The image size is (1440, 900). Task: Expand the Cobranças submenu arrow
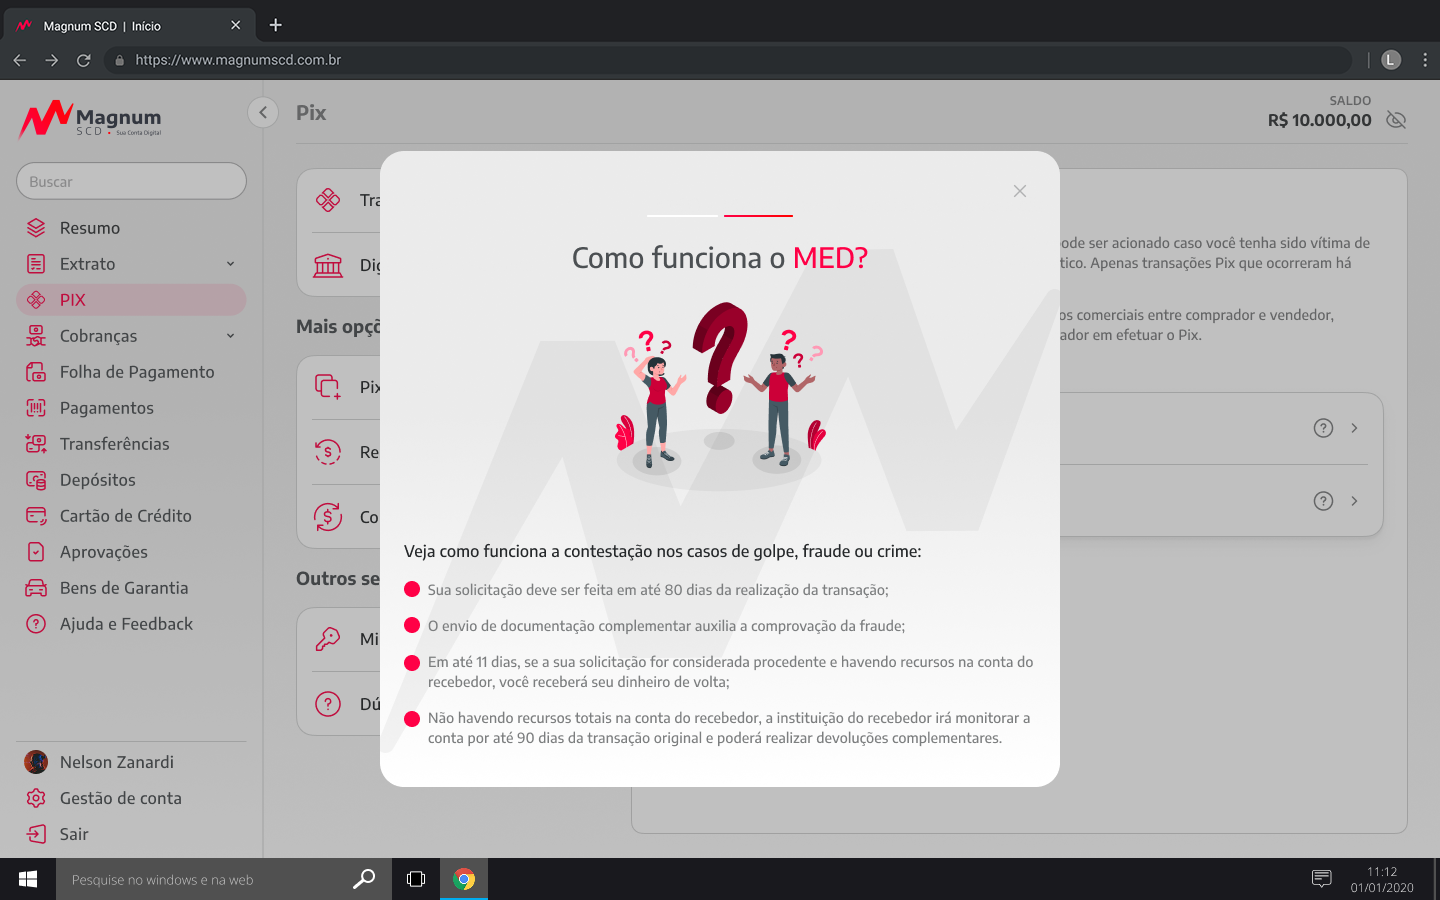click(230, 336)
